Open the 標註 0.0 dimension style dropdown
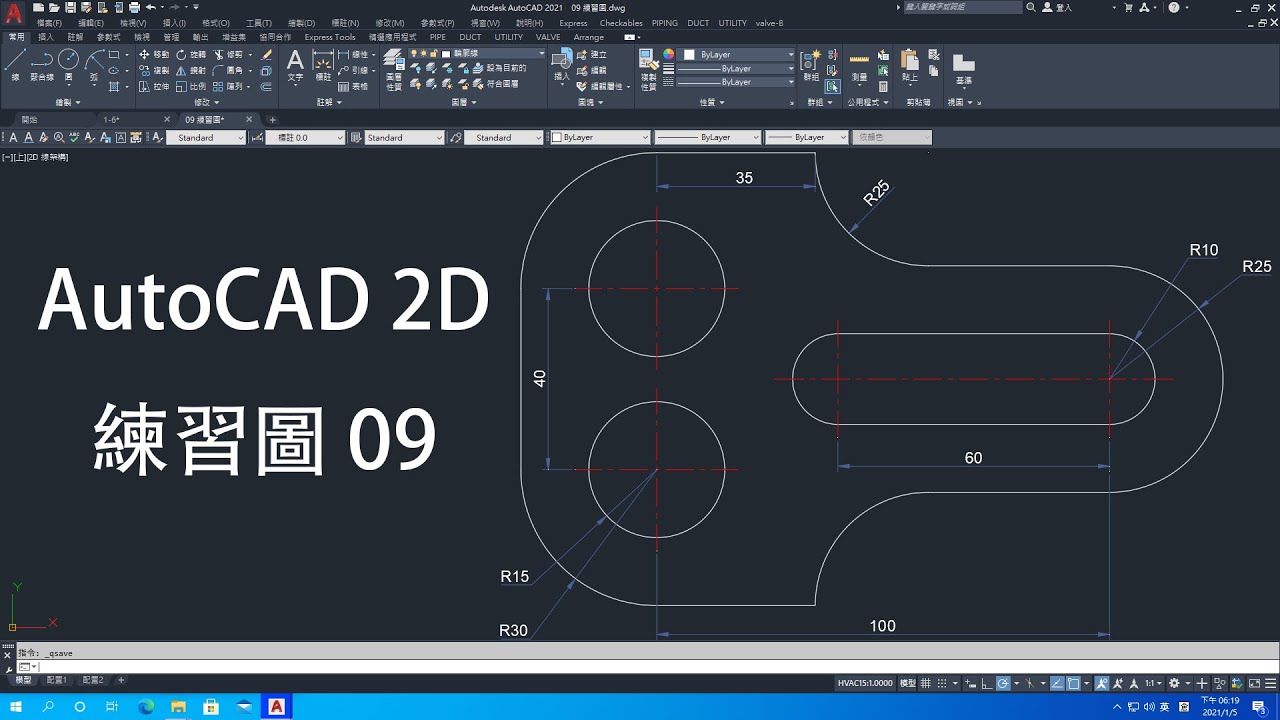Viewport: 1280px width, 720px height. click(305, 138)
